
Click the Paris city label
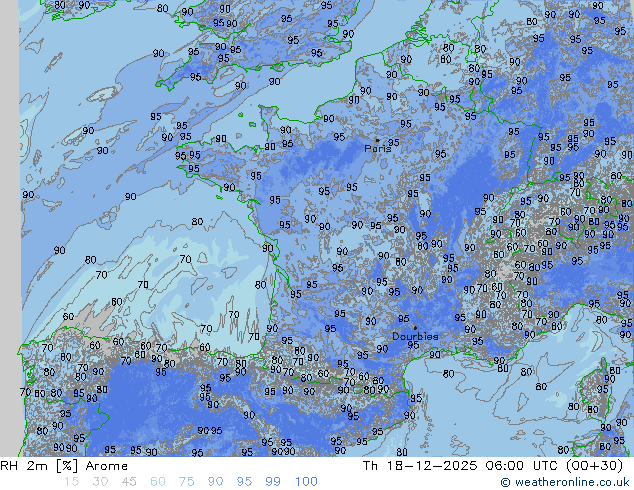[x=378, y=148]
